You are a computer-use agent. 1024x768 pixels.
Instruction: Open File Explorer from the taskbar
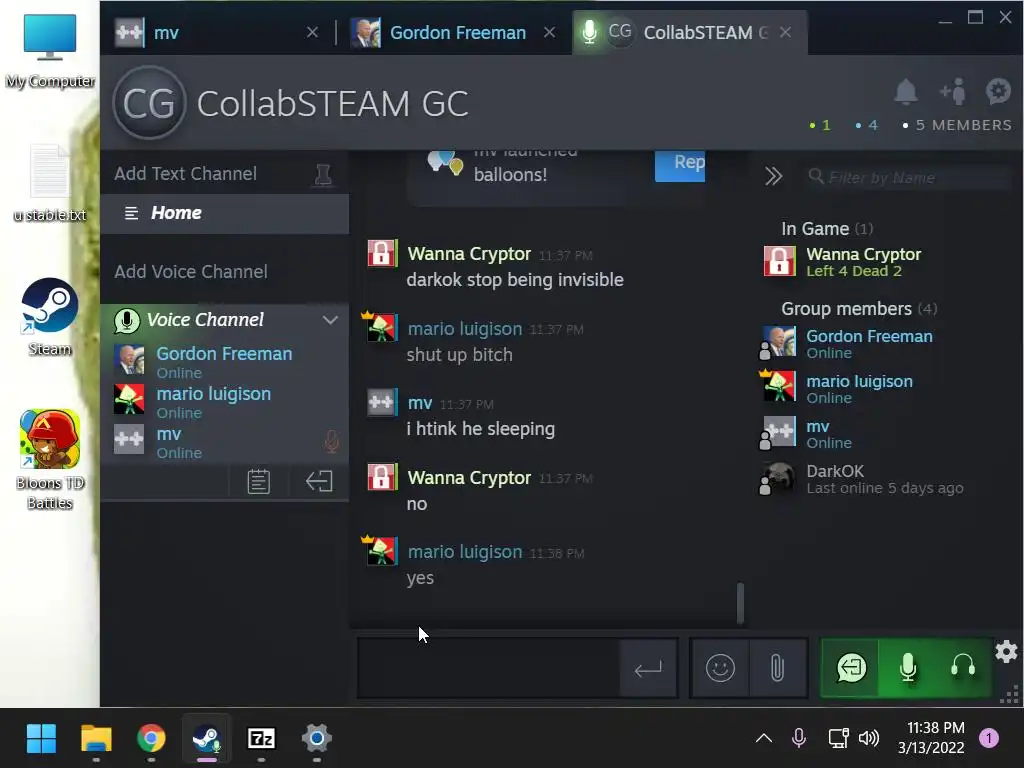tap(96, 739)
